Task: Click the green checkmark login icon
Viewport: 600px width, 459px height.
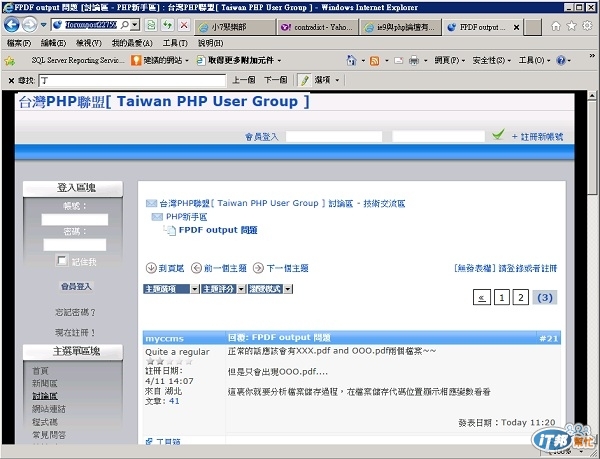Action: 498,134
